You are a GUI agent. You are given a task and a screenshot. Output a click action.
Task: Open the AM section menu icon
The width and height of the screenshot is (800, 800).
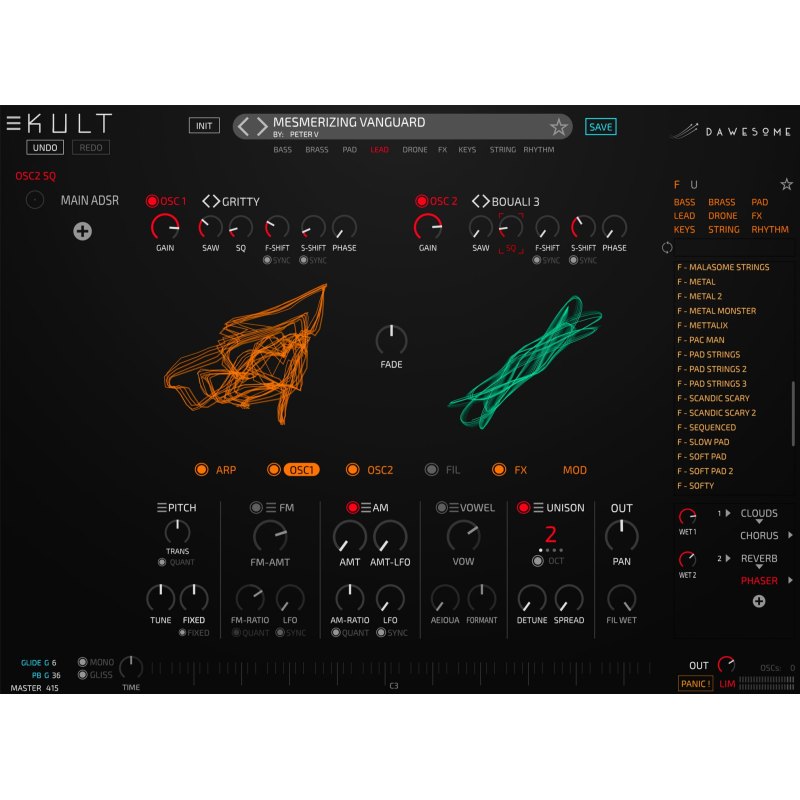tap(366, 508)
